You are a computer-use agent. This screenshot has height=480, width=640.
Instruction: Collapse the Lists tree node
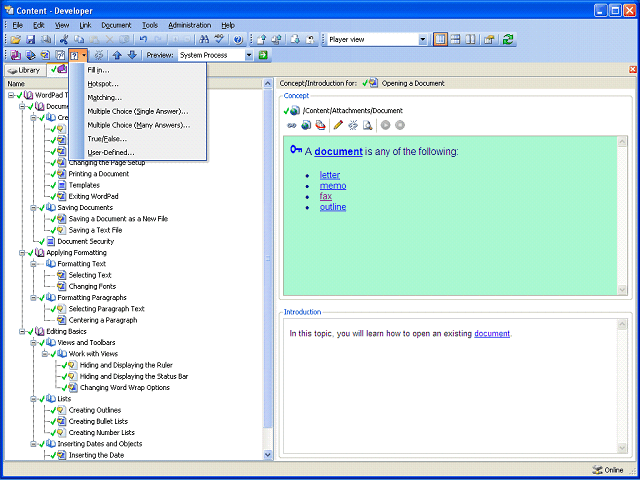coord(33,399)
